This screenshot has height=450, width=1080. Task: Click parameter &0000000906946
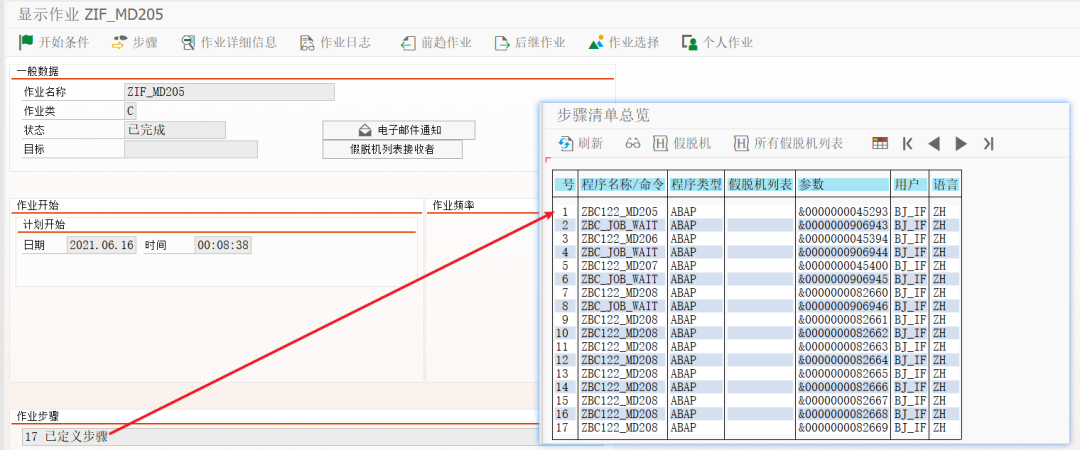pyautogui.click(x=843, y=306)
